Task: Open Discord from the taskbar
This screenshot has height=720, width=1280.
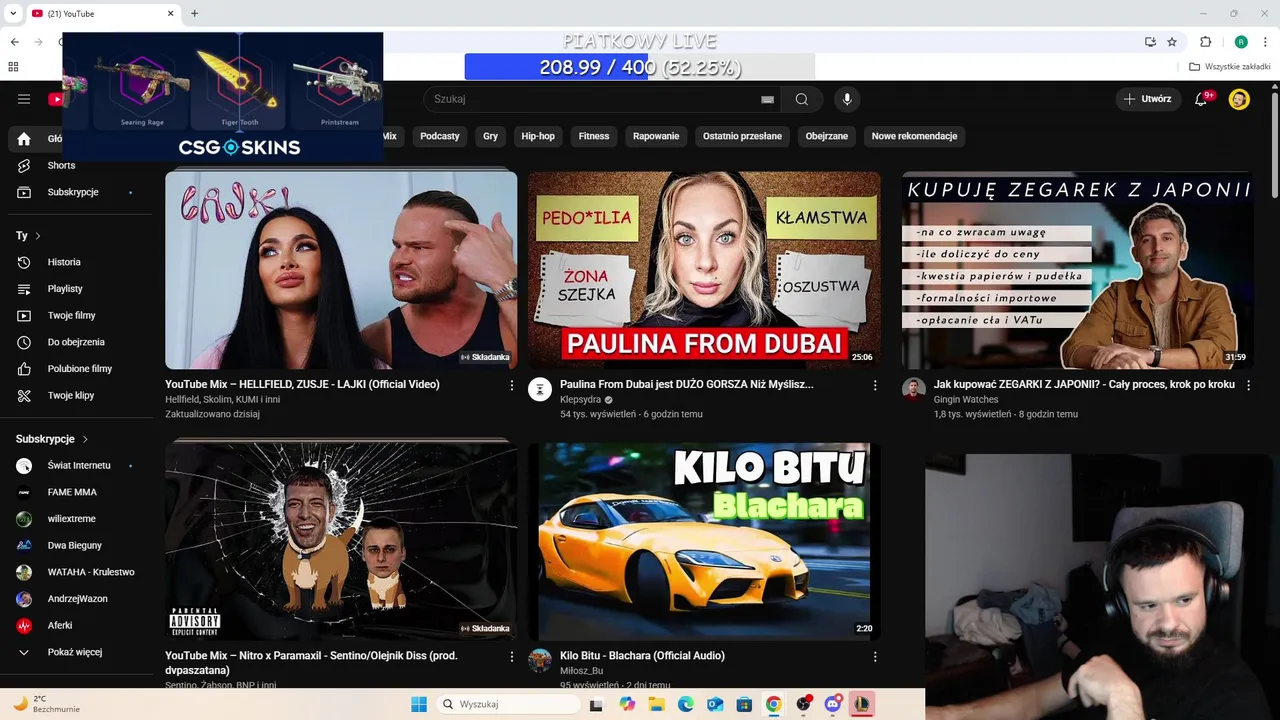Action: 832,704
